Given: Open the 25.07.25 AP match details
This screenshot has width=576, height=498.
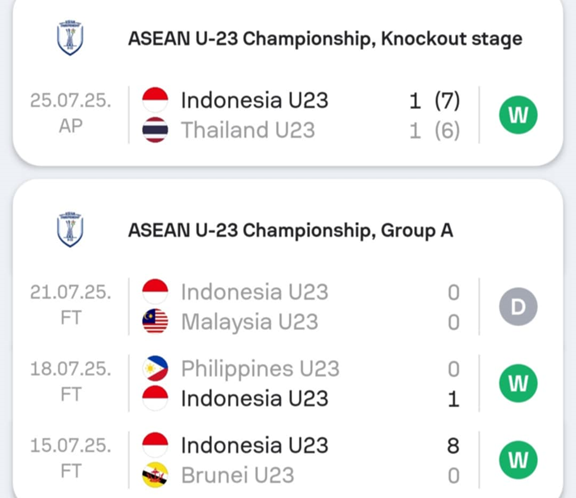Looking at the screenshot, I should (x=288, y=115).
